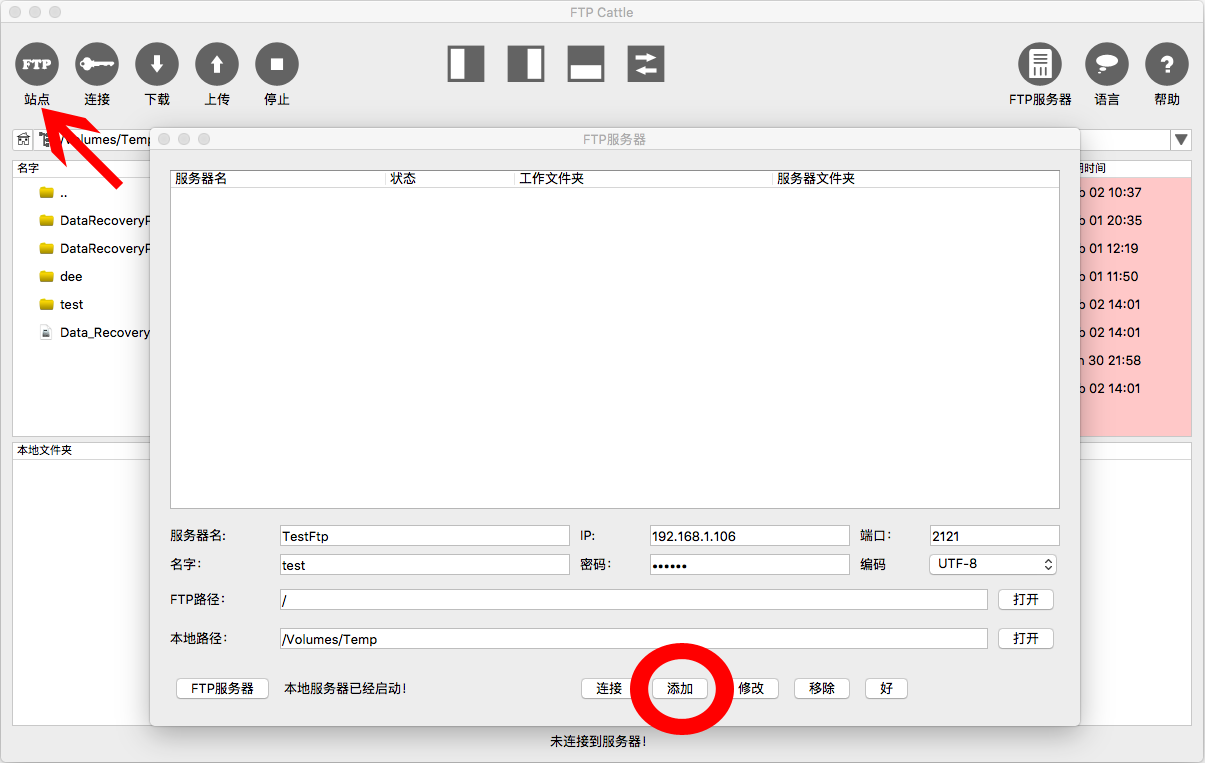Select the 'dee' folder in file list

coord(81,277)
